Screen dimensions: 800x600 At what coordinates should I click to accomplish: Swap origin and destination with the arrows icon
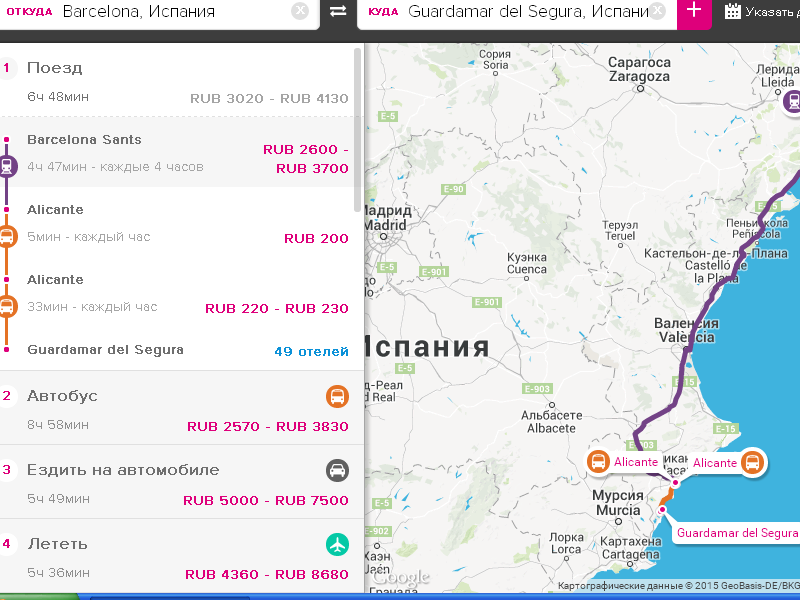[x=338, y=12]
